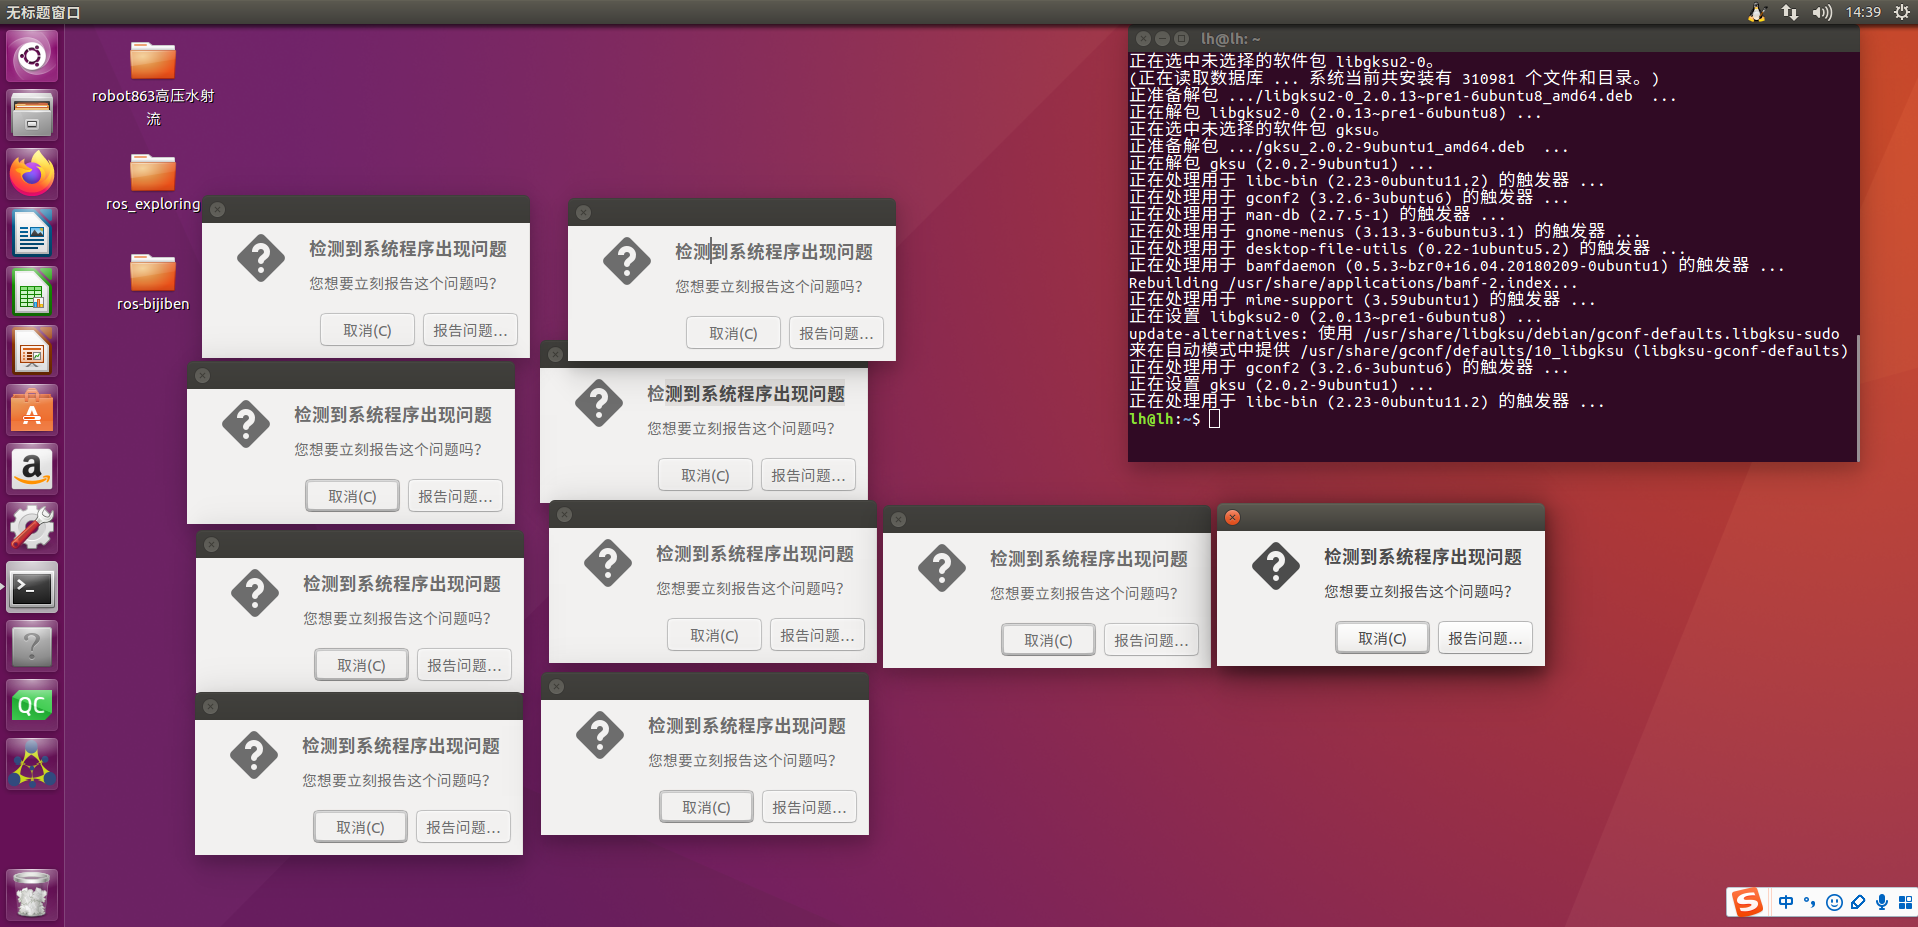Open LibreOffice Impress from the launcher
The width and height of the screenshot is (1918, 927).
point(31,350)
